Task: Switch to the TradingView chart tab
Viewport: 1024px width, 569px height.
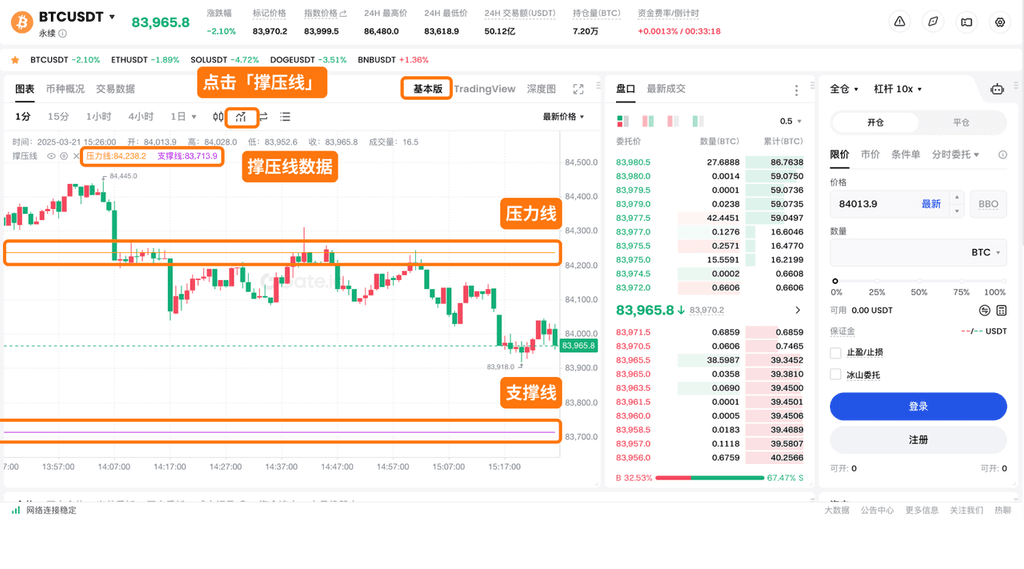Action: click(x=485, y=89)
